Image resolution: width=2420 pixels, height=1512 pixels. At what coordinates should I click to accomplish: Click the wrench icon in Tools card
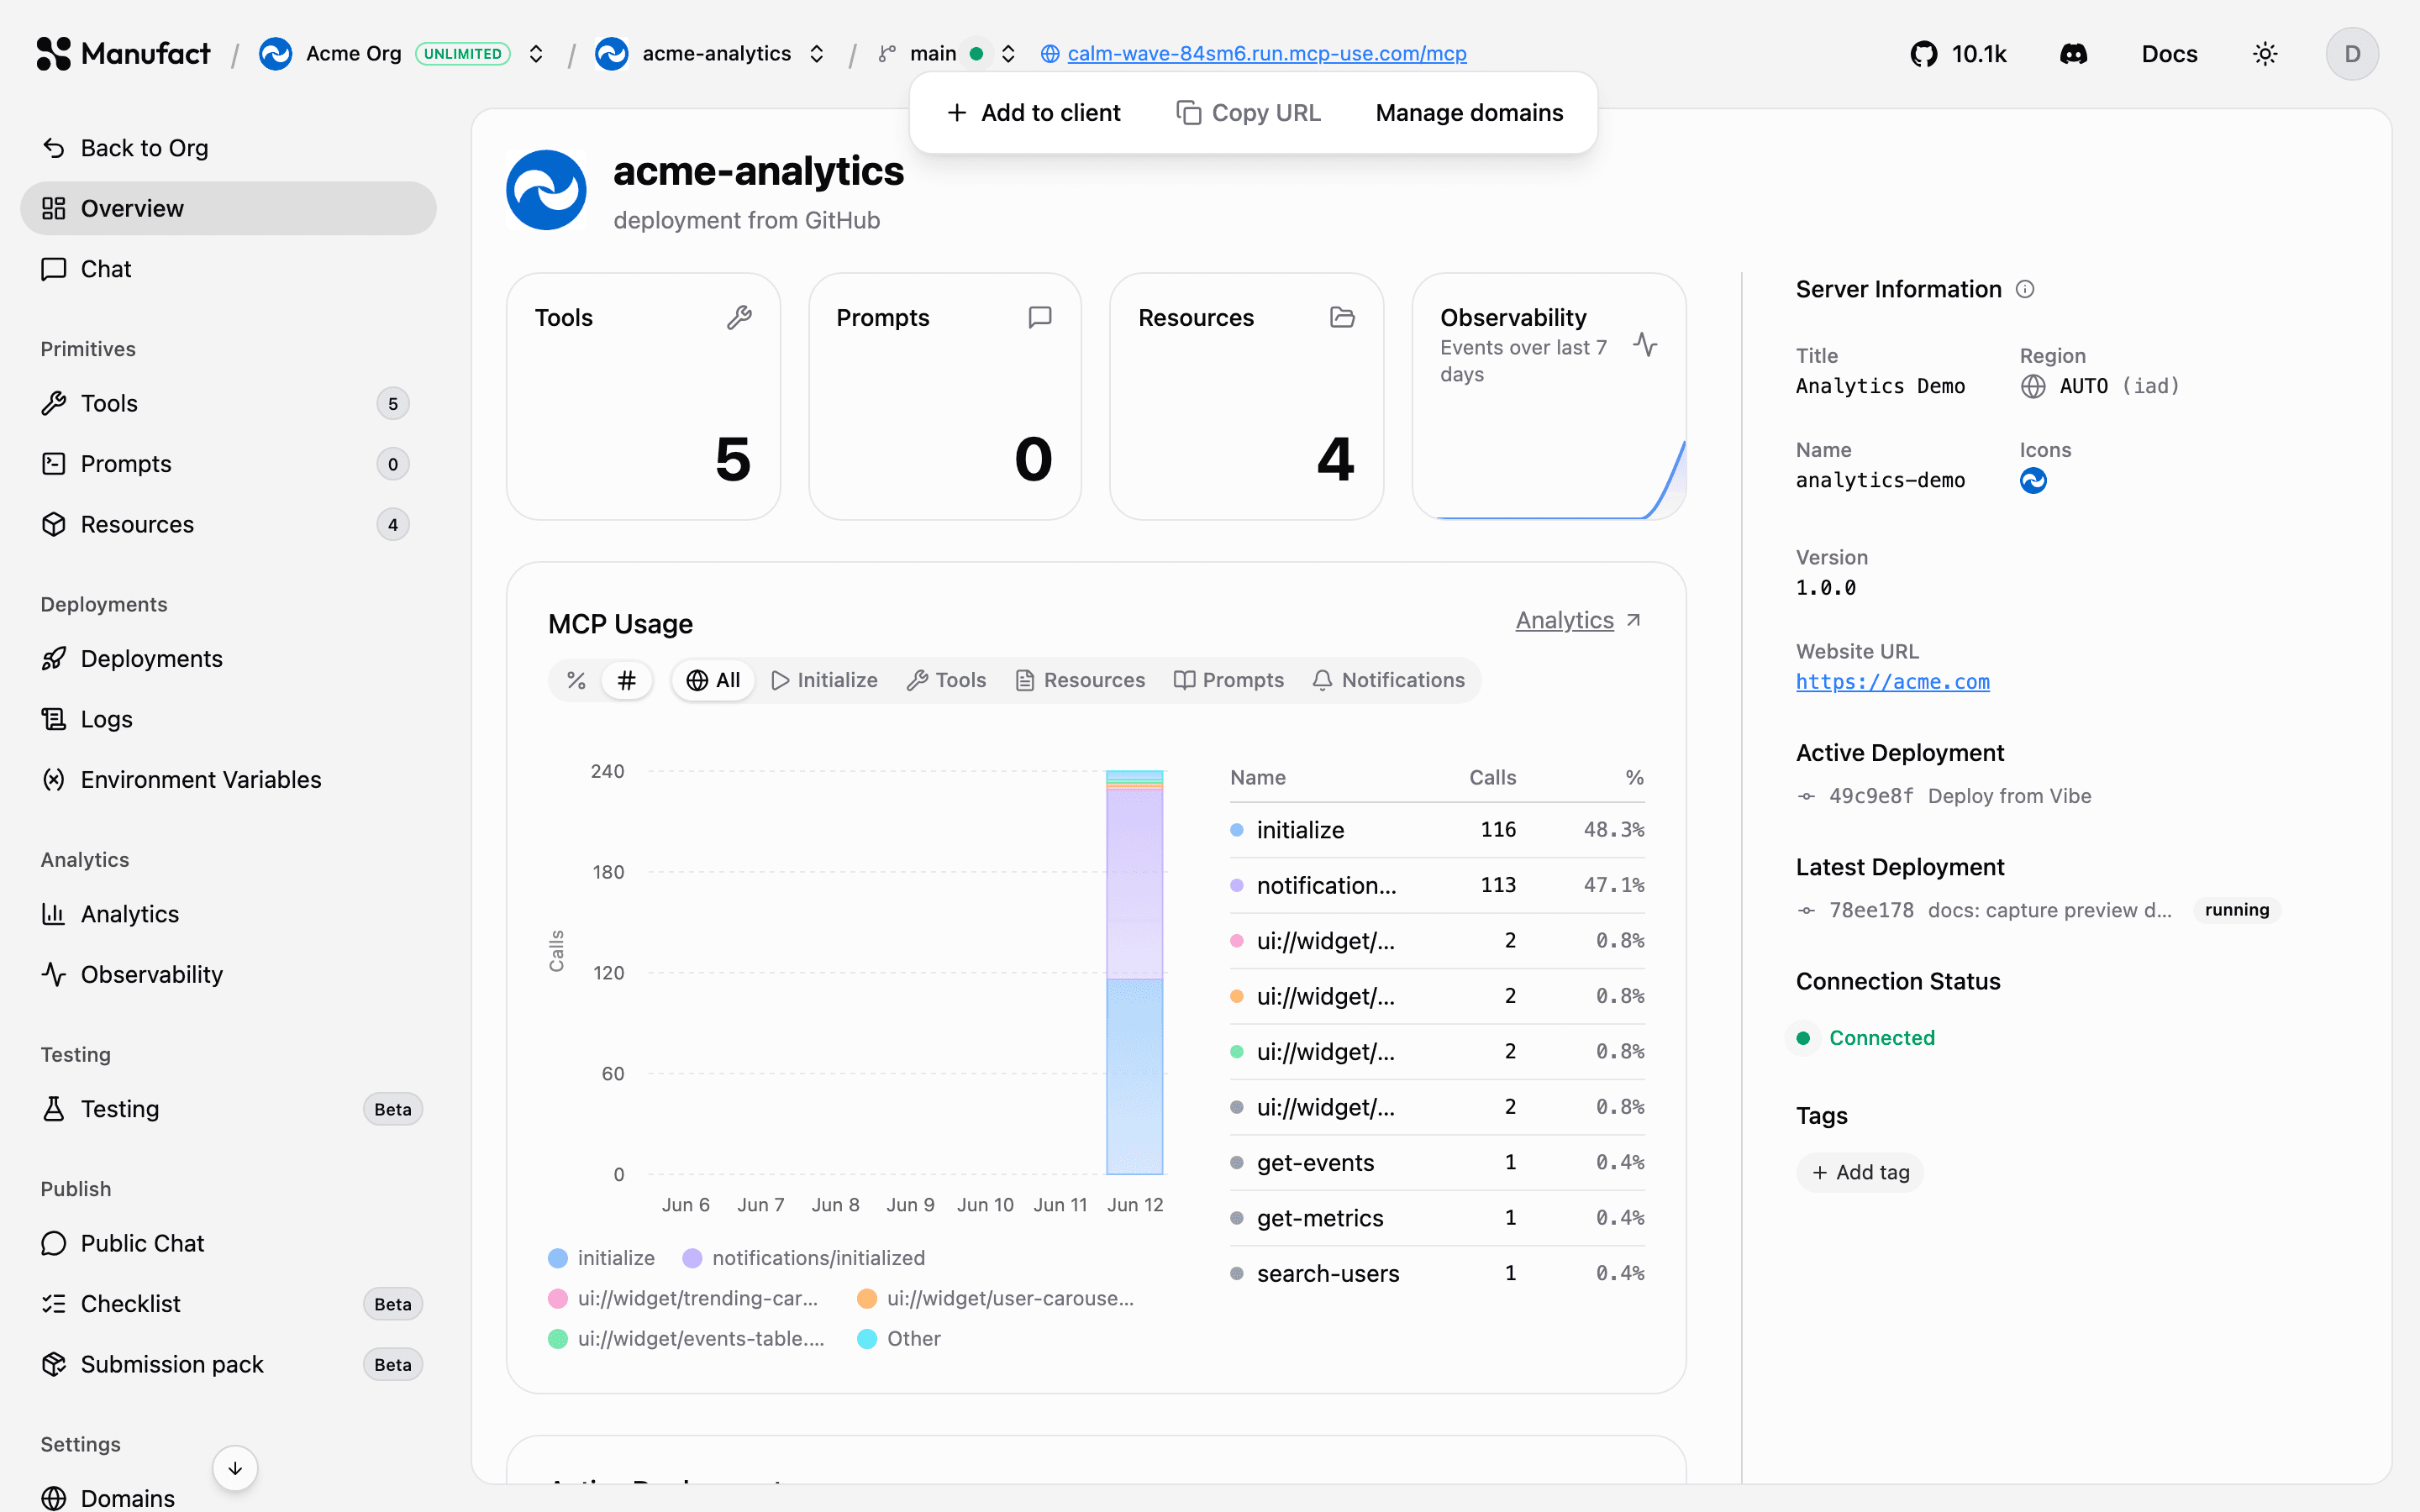[739, 317]
